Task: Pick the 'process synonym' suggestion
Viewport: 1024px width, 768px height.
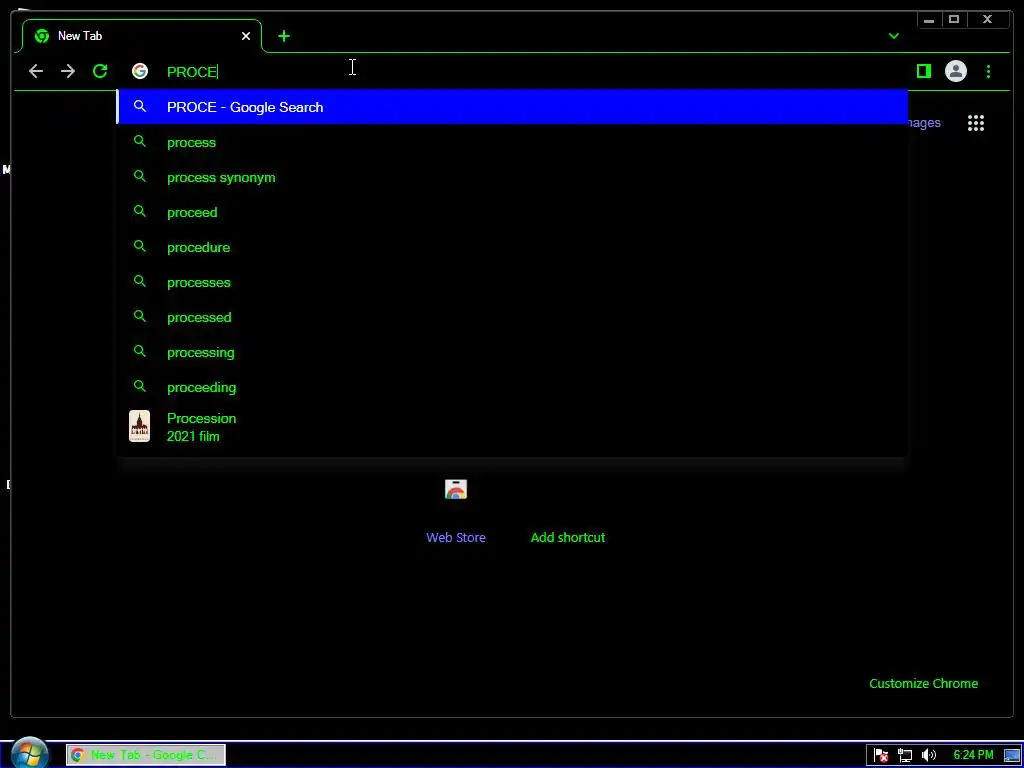Action: point(512,178)
